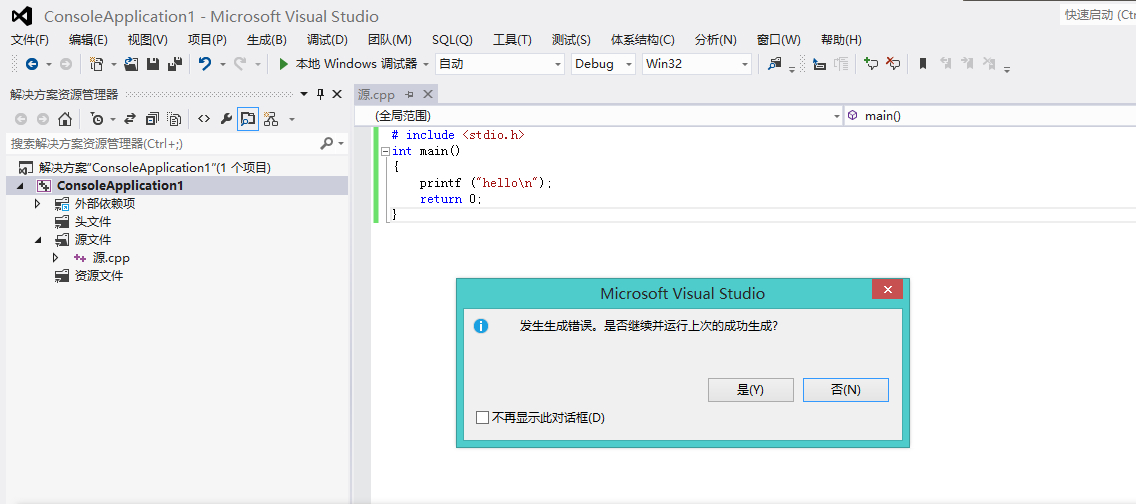The height and width of the screenshot is (504, 1136).
Task: Click the Open File toolbar icon
Action: pos(131,64)
